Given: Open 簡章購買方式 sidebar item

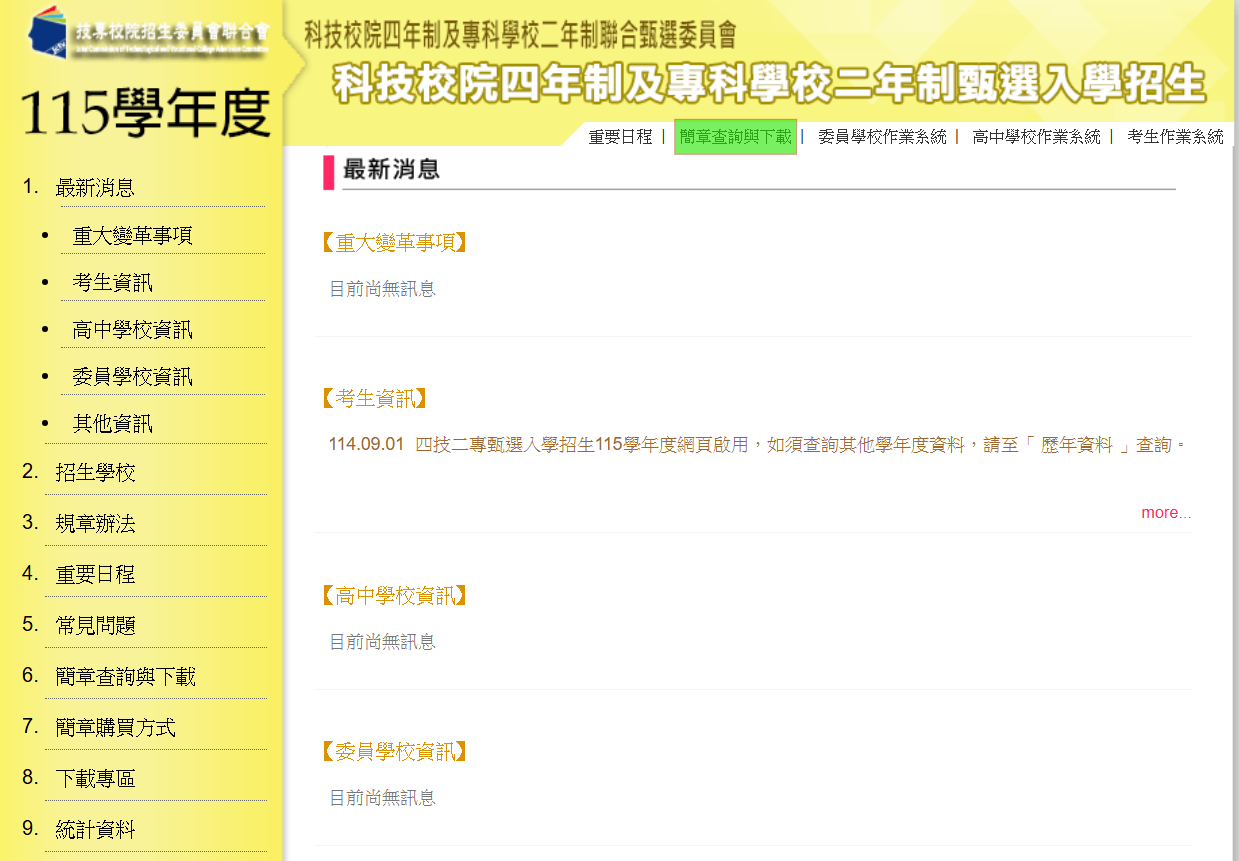Looking at the screenshot, I should point(115,728).
